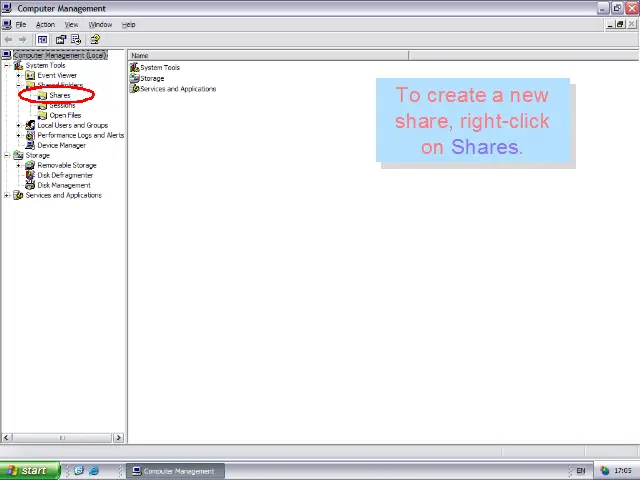Select Services and Applications in the left tree
This screenshot has width=640, height=480.
click(x=64, y=196)
